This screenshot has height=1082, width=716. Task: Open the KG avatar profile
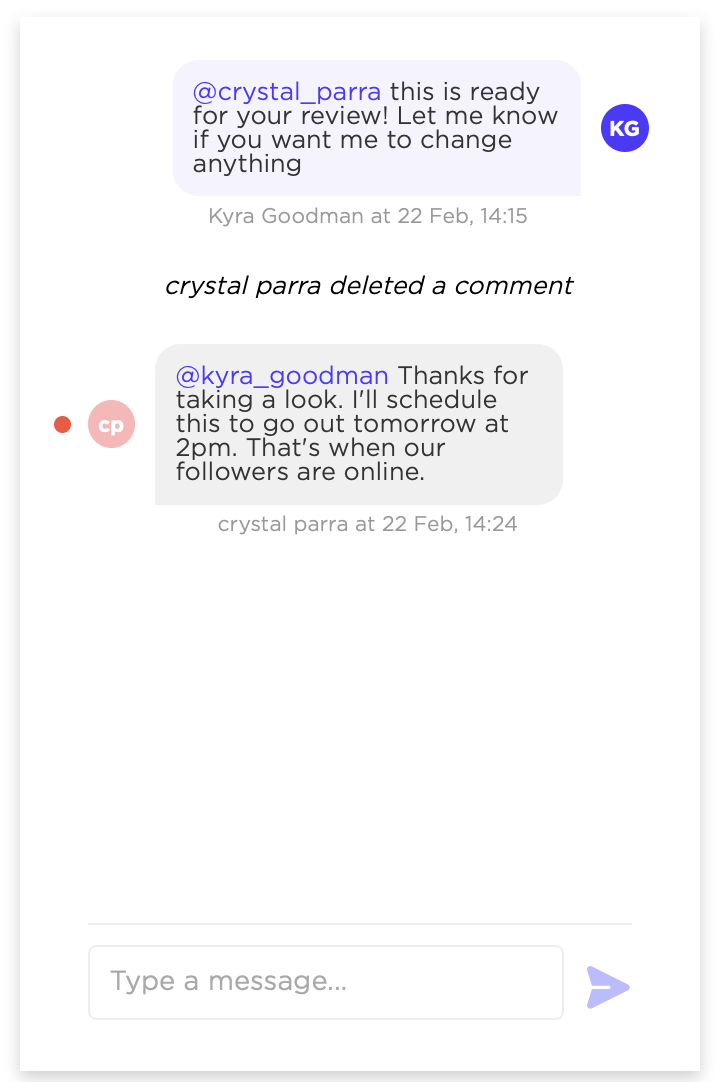point(624,128)
